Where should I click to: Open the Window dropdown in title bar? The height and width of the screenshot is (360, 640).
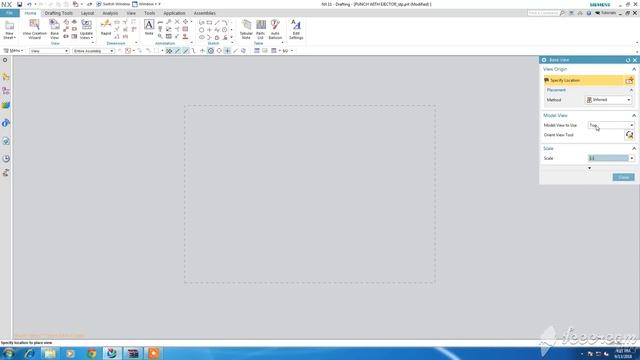(x=146, y=4)
